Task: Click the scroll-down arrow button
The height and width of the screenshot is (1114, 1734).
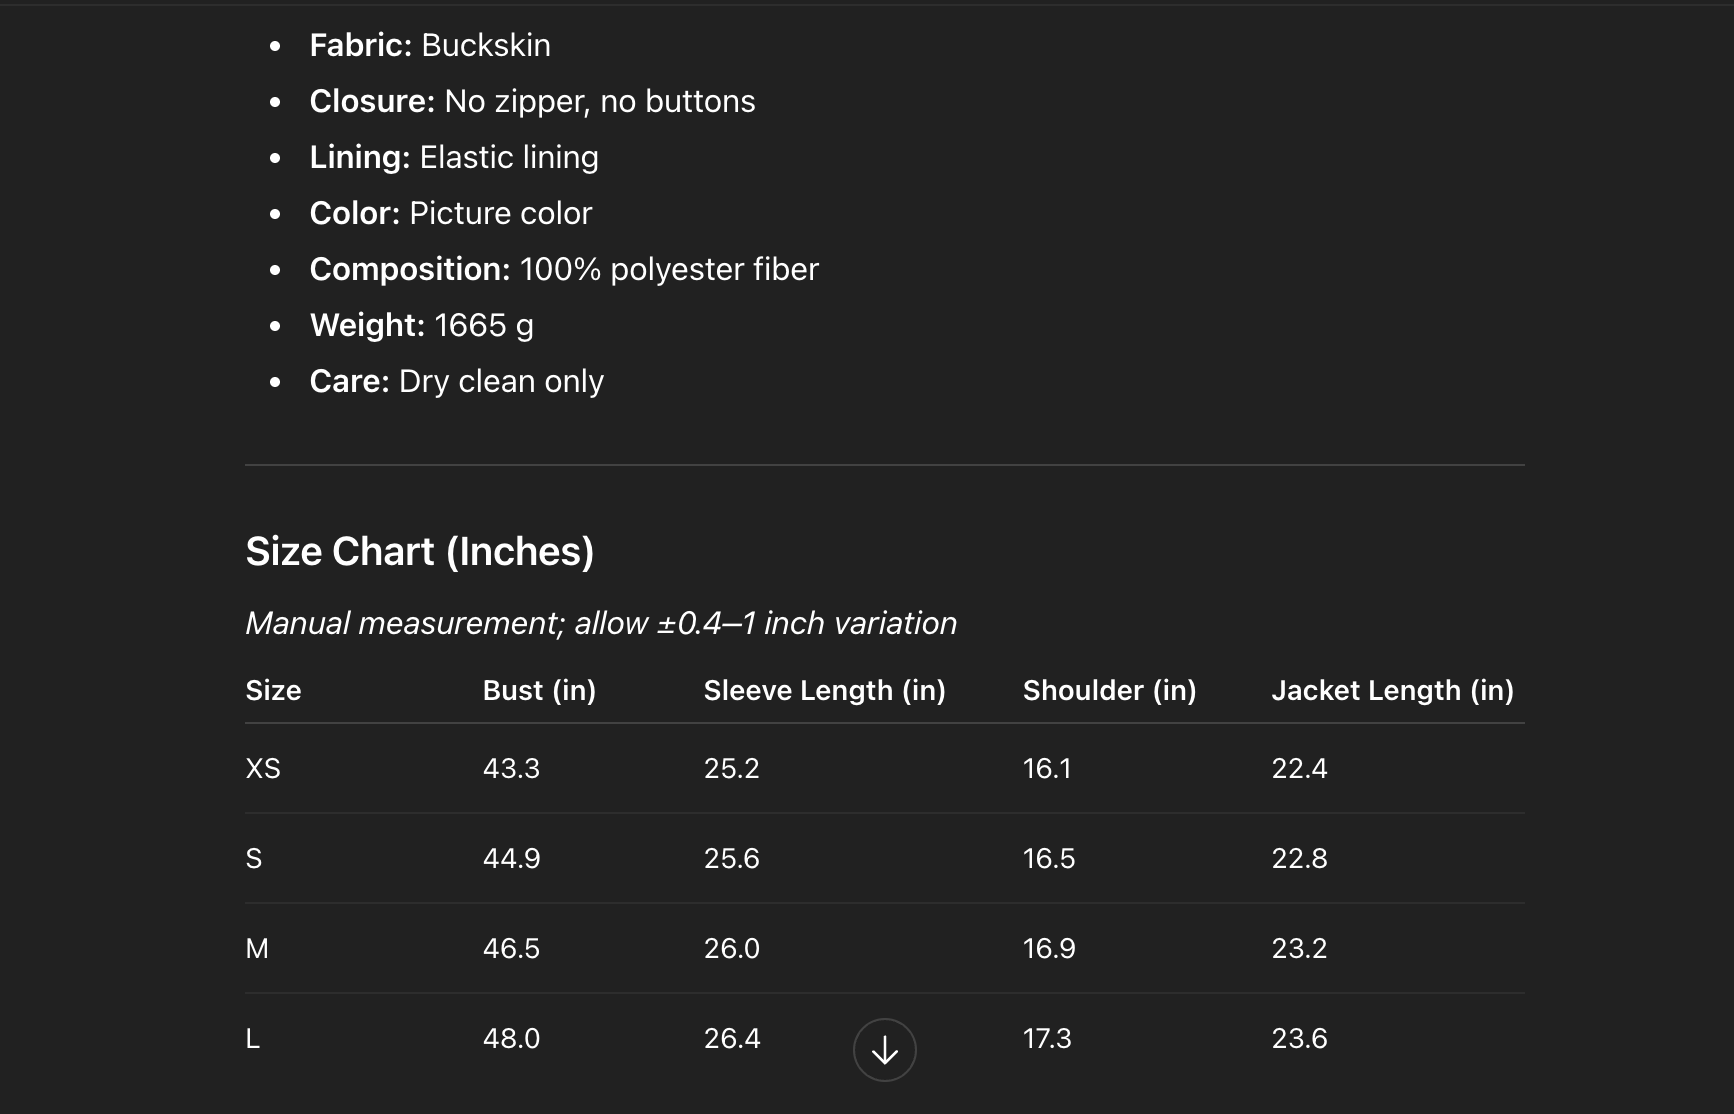Action: coord(884,1050)
